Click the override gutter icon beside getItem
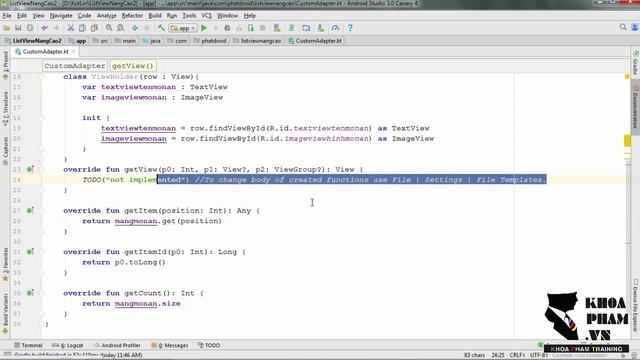640x360 pixels. coord(30,211)
